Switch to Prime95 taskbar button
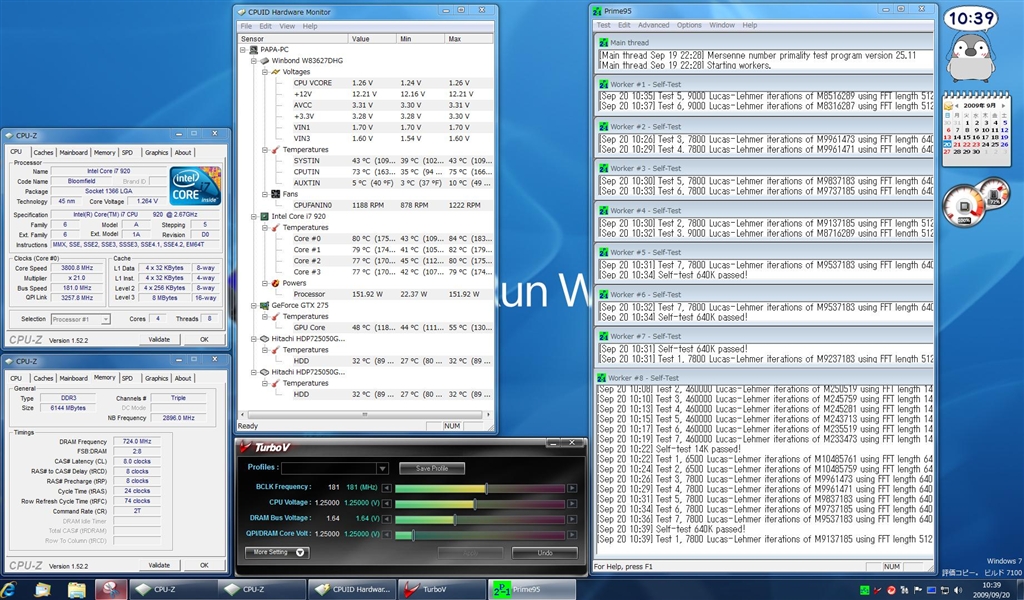Viewport: 1024px width, 600px height. coord(532,589)
